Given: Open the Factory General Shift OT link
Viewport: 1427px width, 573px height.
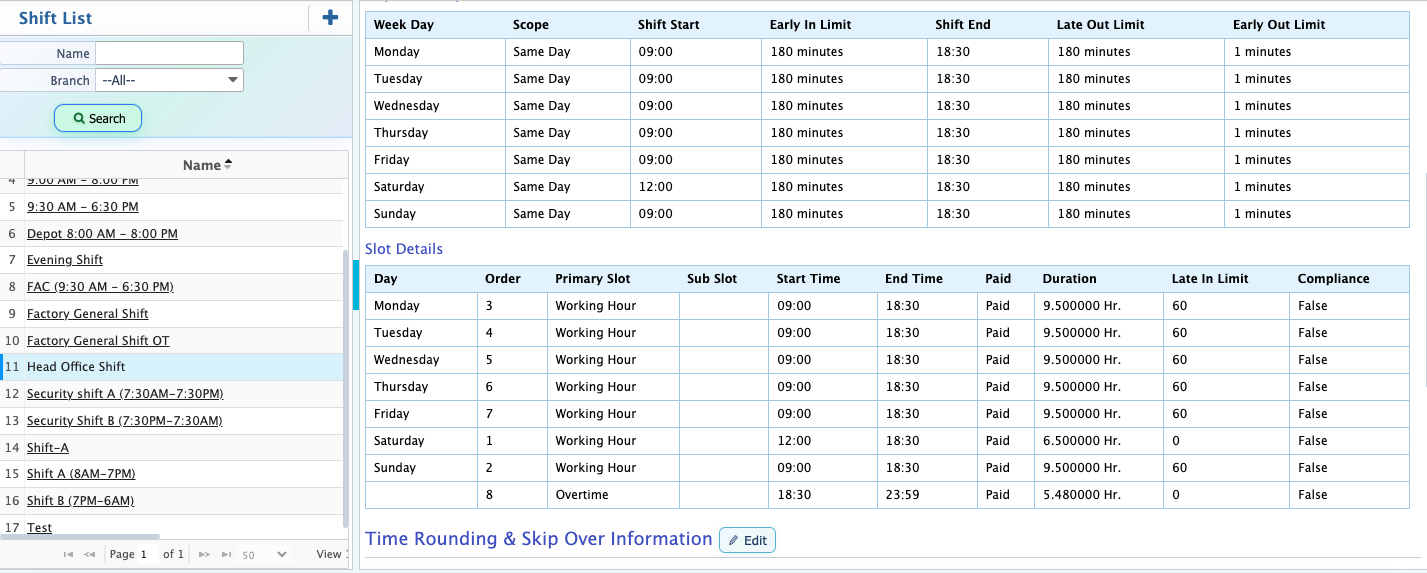Looking at the screenshot, I should (x=98, y=341).
